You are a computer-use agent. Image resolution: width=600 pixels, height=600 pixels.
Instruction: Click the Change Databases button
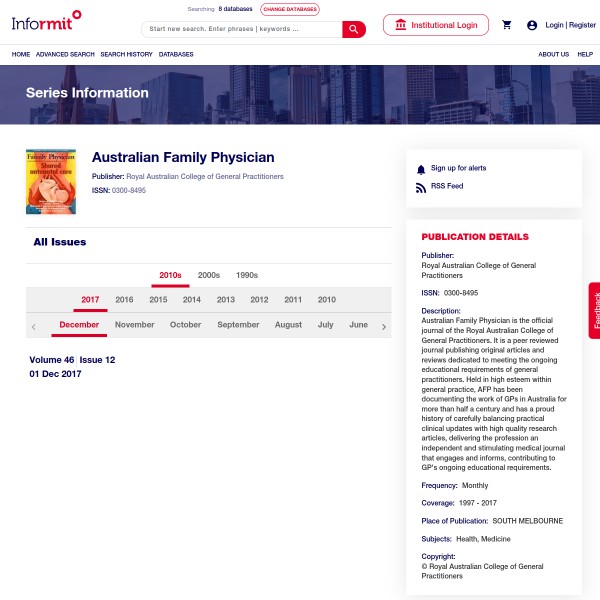point(290,9)
